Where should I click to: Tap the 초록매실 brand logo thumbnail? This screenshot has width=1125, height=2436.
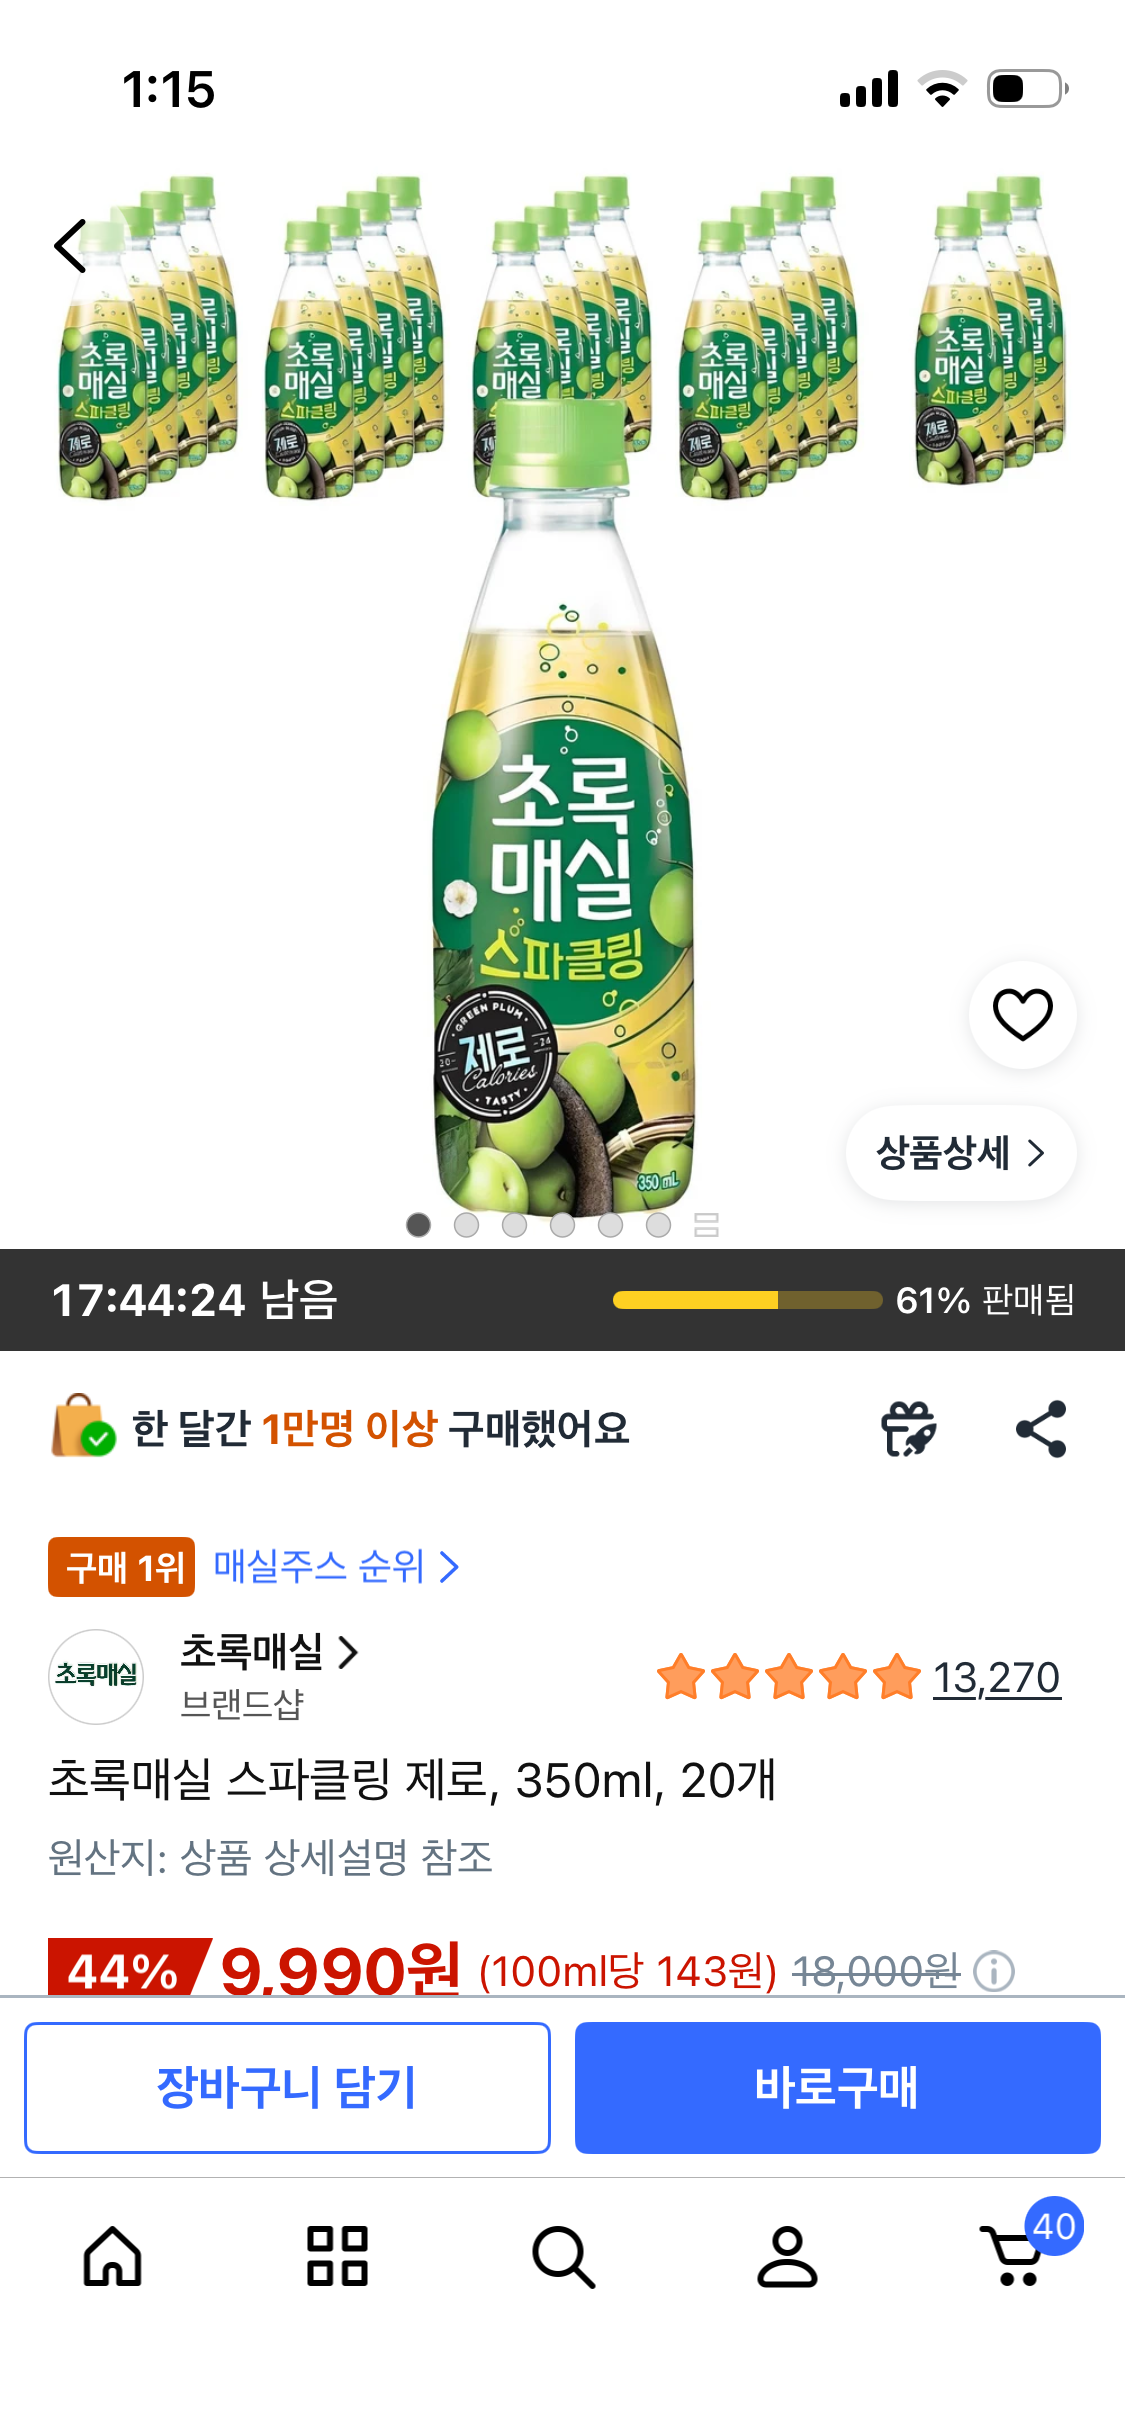tap(96, 1676)
